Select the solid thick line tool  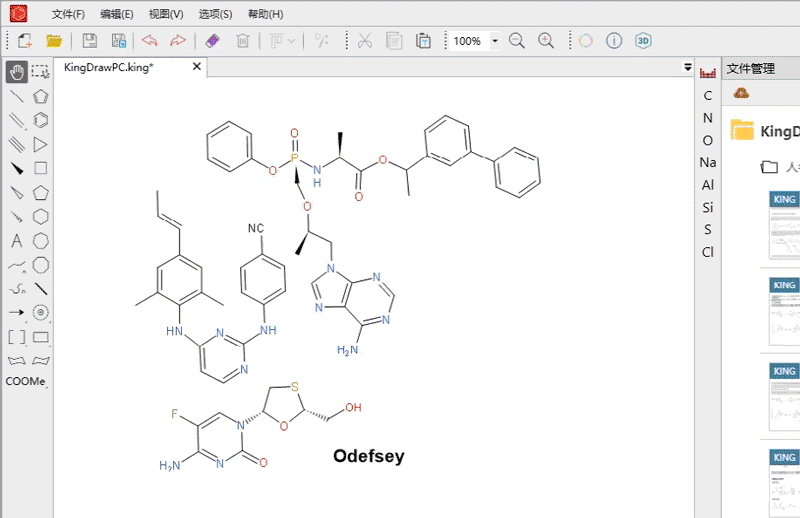coord(40,289)
